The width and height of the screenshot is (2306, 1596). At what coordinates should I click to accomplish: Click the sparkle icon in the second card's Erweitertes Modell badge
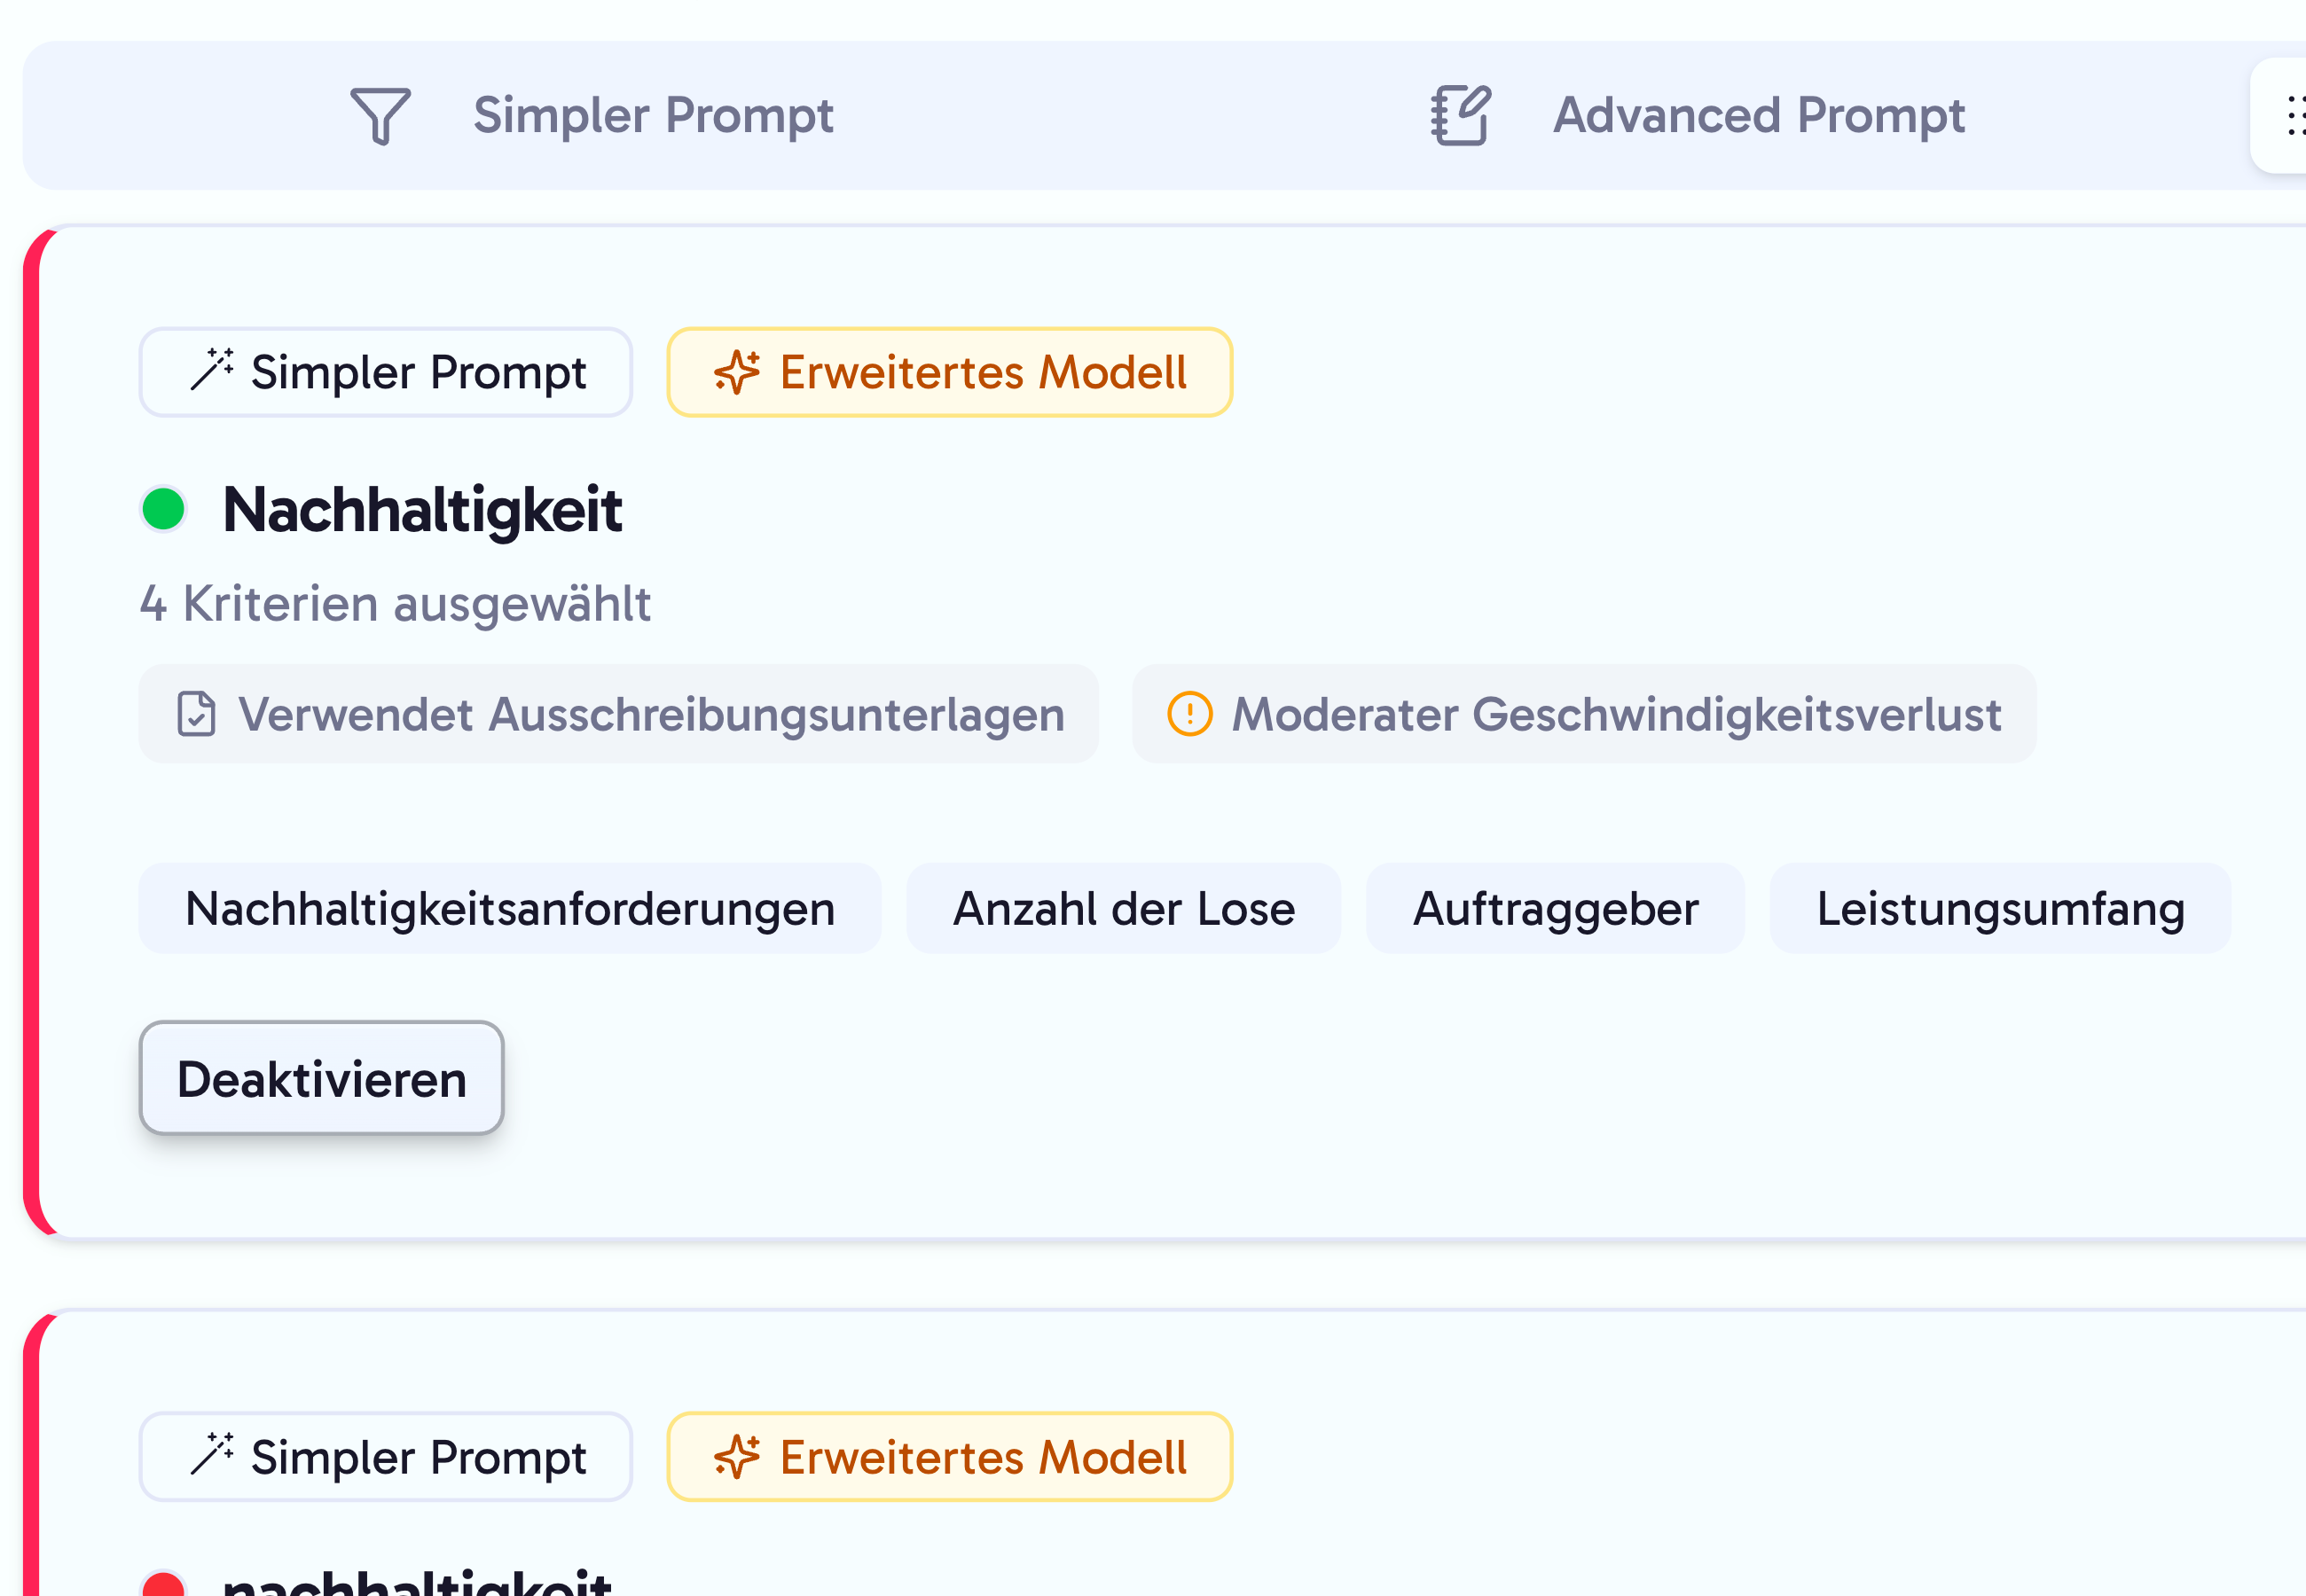tap(737, 1457)
